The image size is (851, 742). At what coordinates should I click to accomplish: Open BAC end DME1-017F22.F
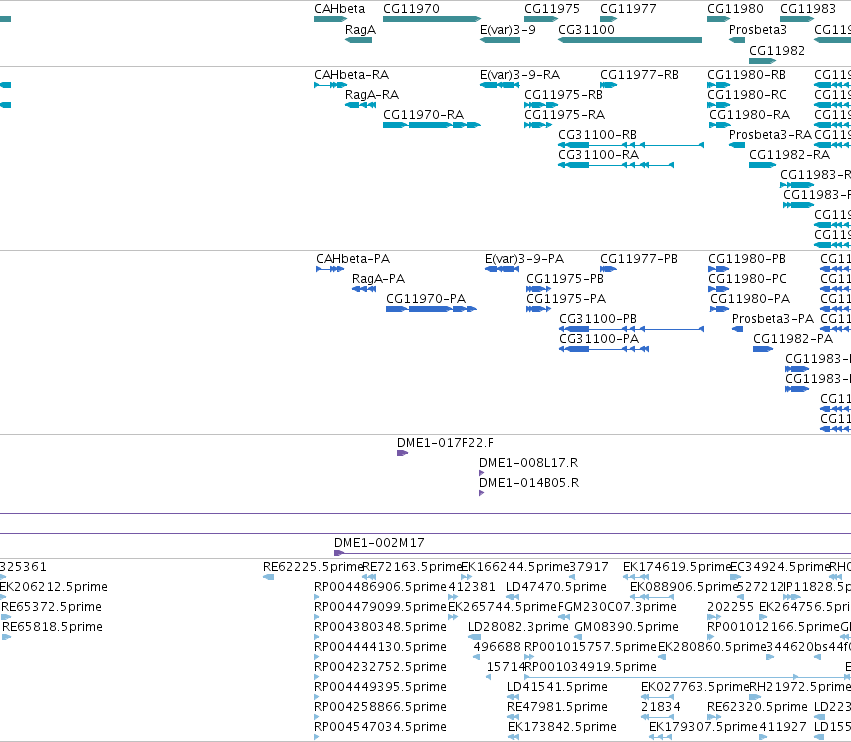403,453
